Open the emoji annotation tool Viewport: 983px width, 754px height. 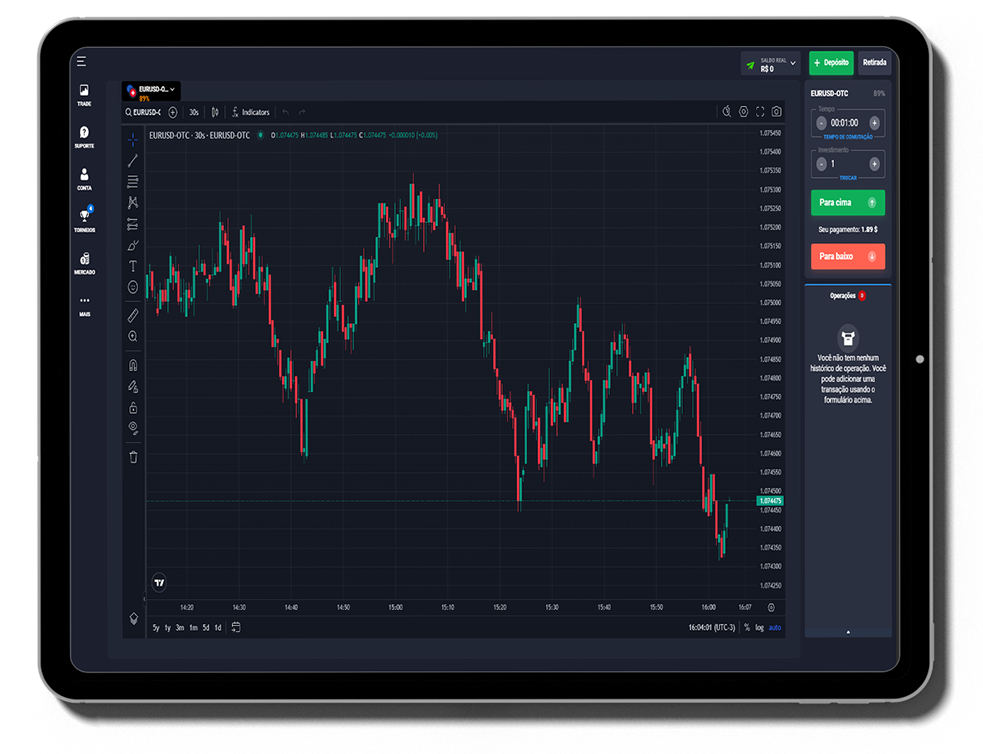tap(133, 287)
